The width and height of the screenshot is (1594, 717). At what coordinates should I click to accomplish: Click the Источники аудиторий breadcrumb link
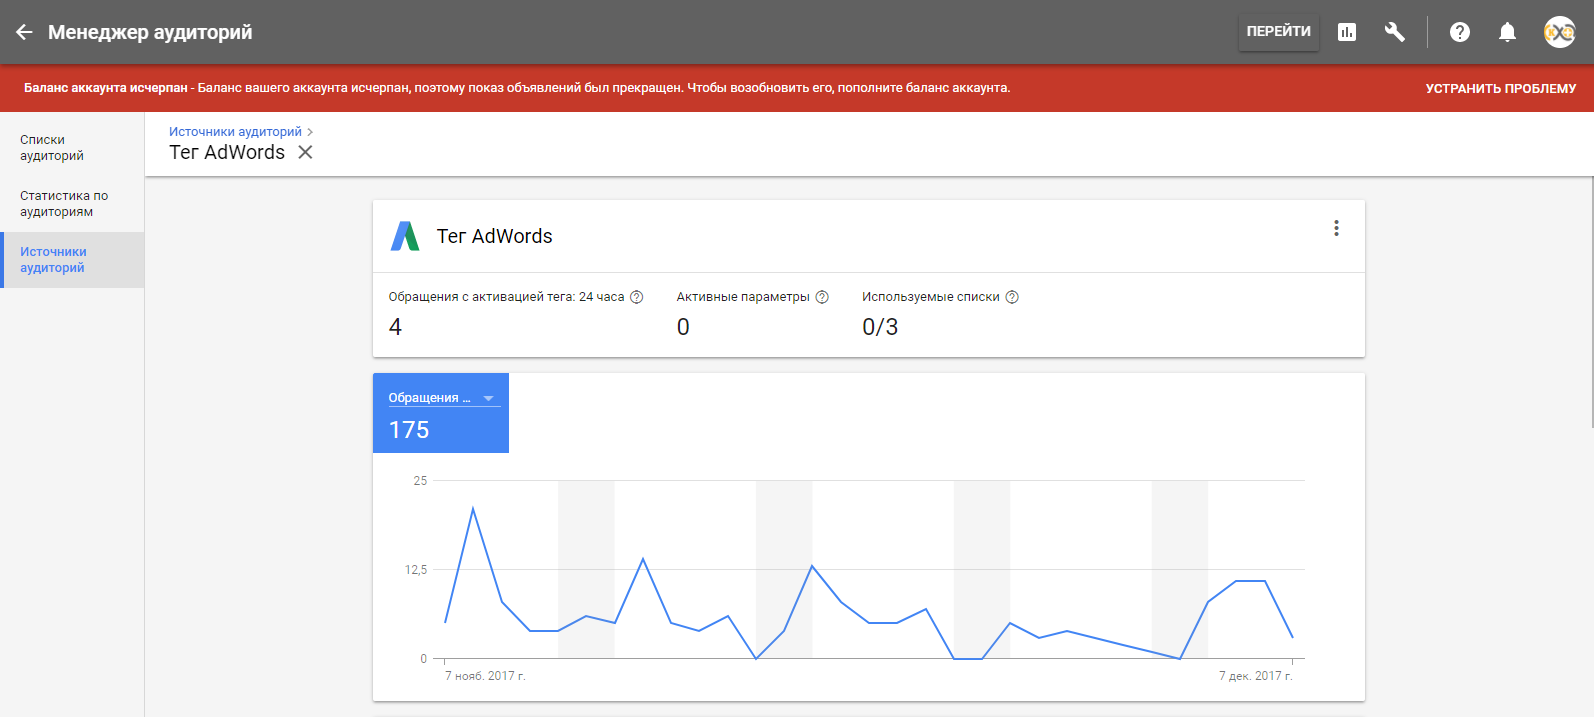pos(235,132)
